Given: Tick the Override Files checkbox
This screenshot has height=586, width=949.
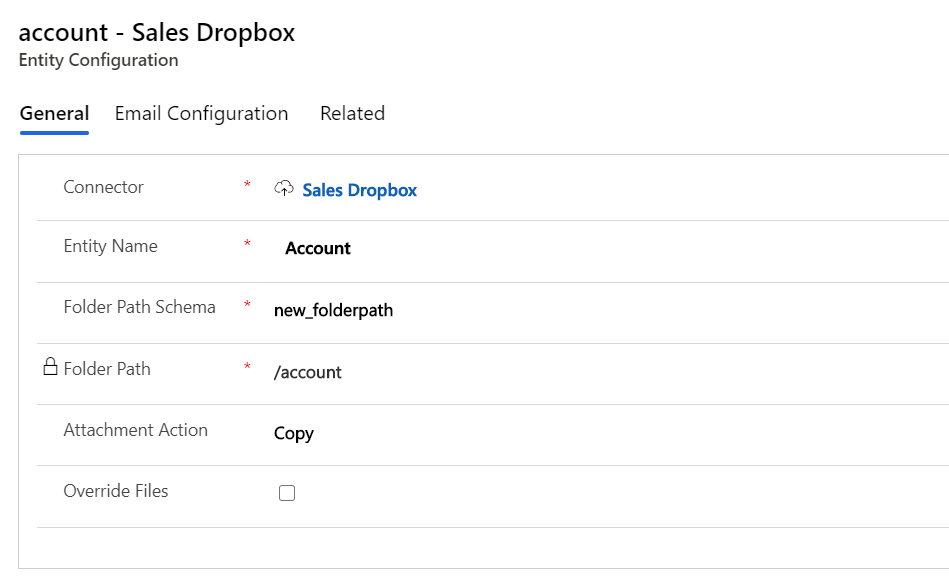Looking at the screenshot, I should pyautogui.click(x=287, y=493).
